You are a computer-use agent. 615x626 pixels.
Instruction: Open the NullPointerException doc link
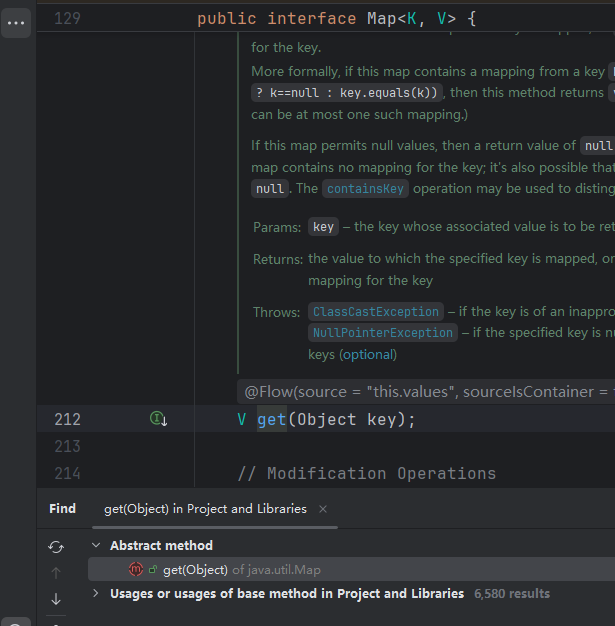(383, 333)
